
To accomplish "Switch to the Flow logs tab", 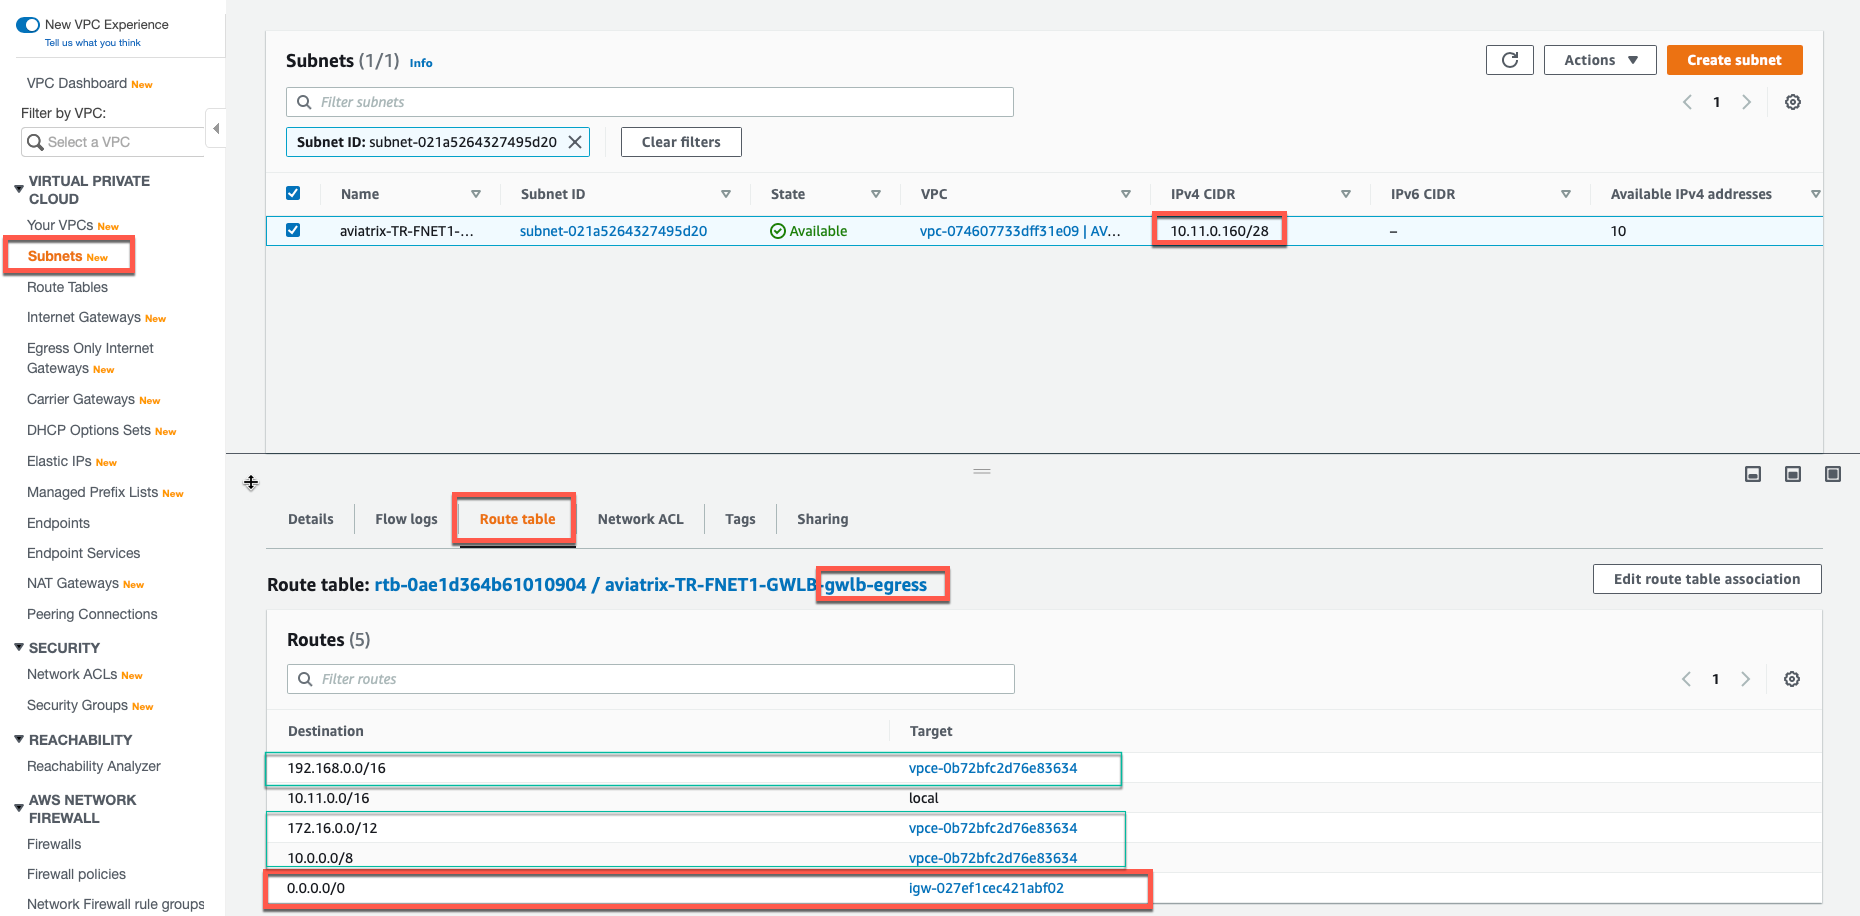I will 406,519.
